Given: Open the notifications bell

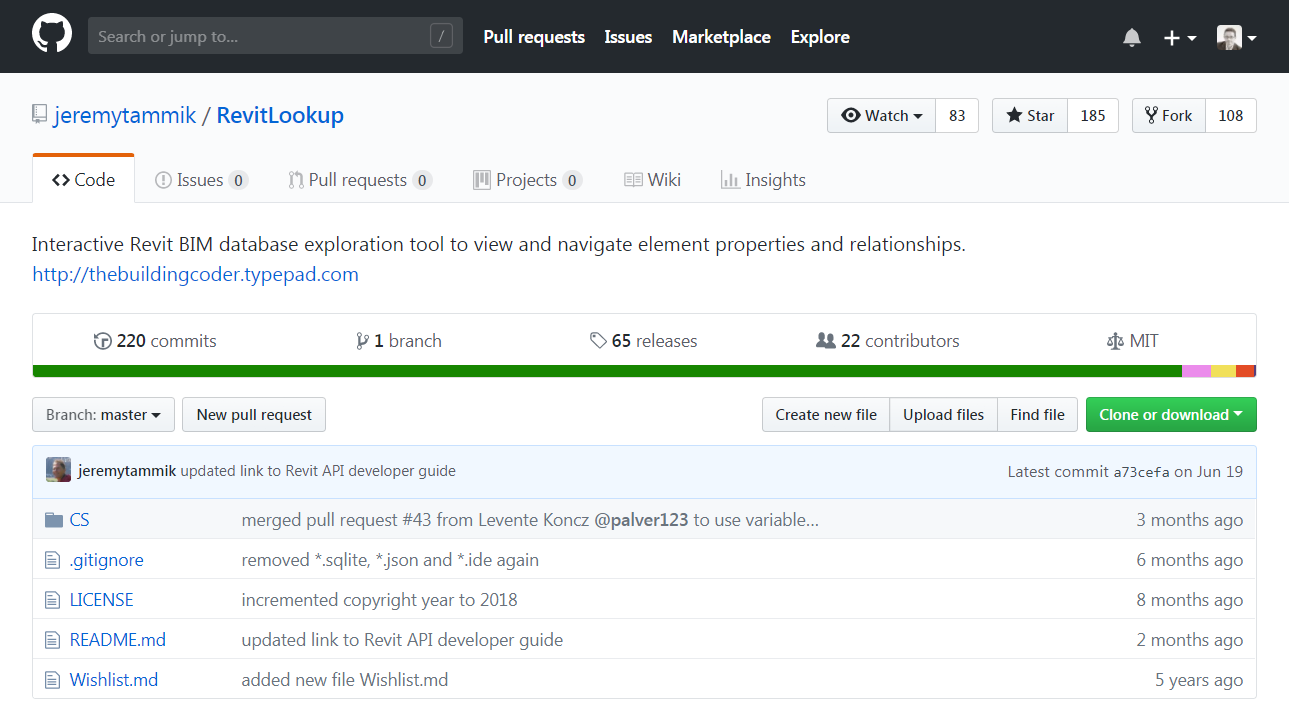Looking at the screenshot, I should [1132, 37].
